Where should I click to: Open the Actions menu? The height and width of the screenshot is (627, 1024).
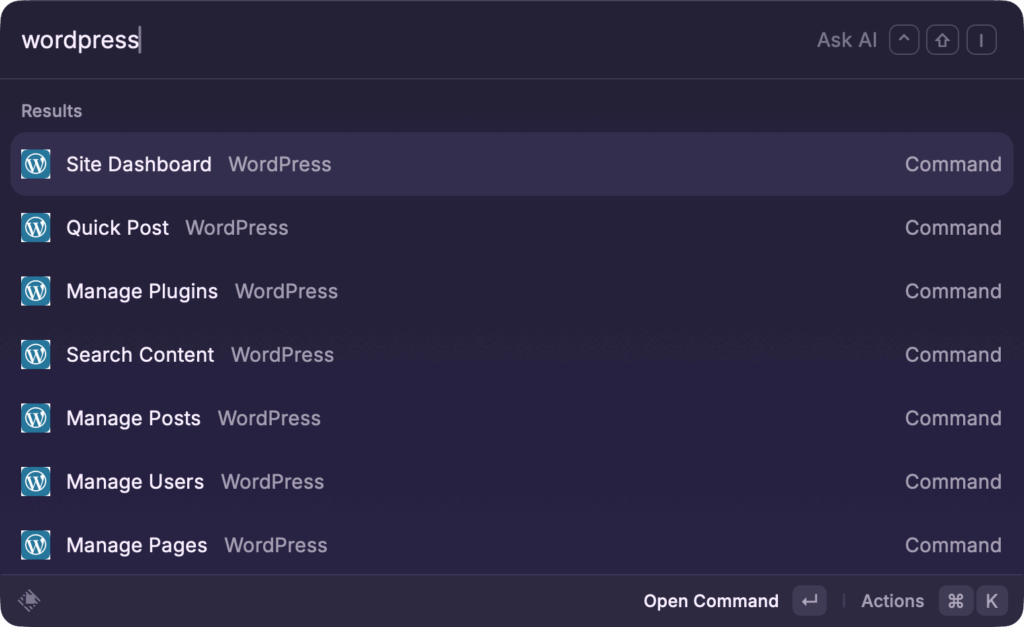[x=892, y=601]
